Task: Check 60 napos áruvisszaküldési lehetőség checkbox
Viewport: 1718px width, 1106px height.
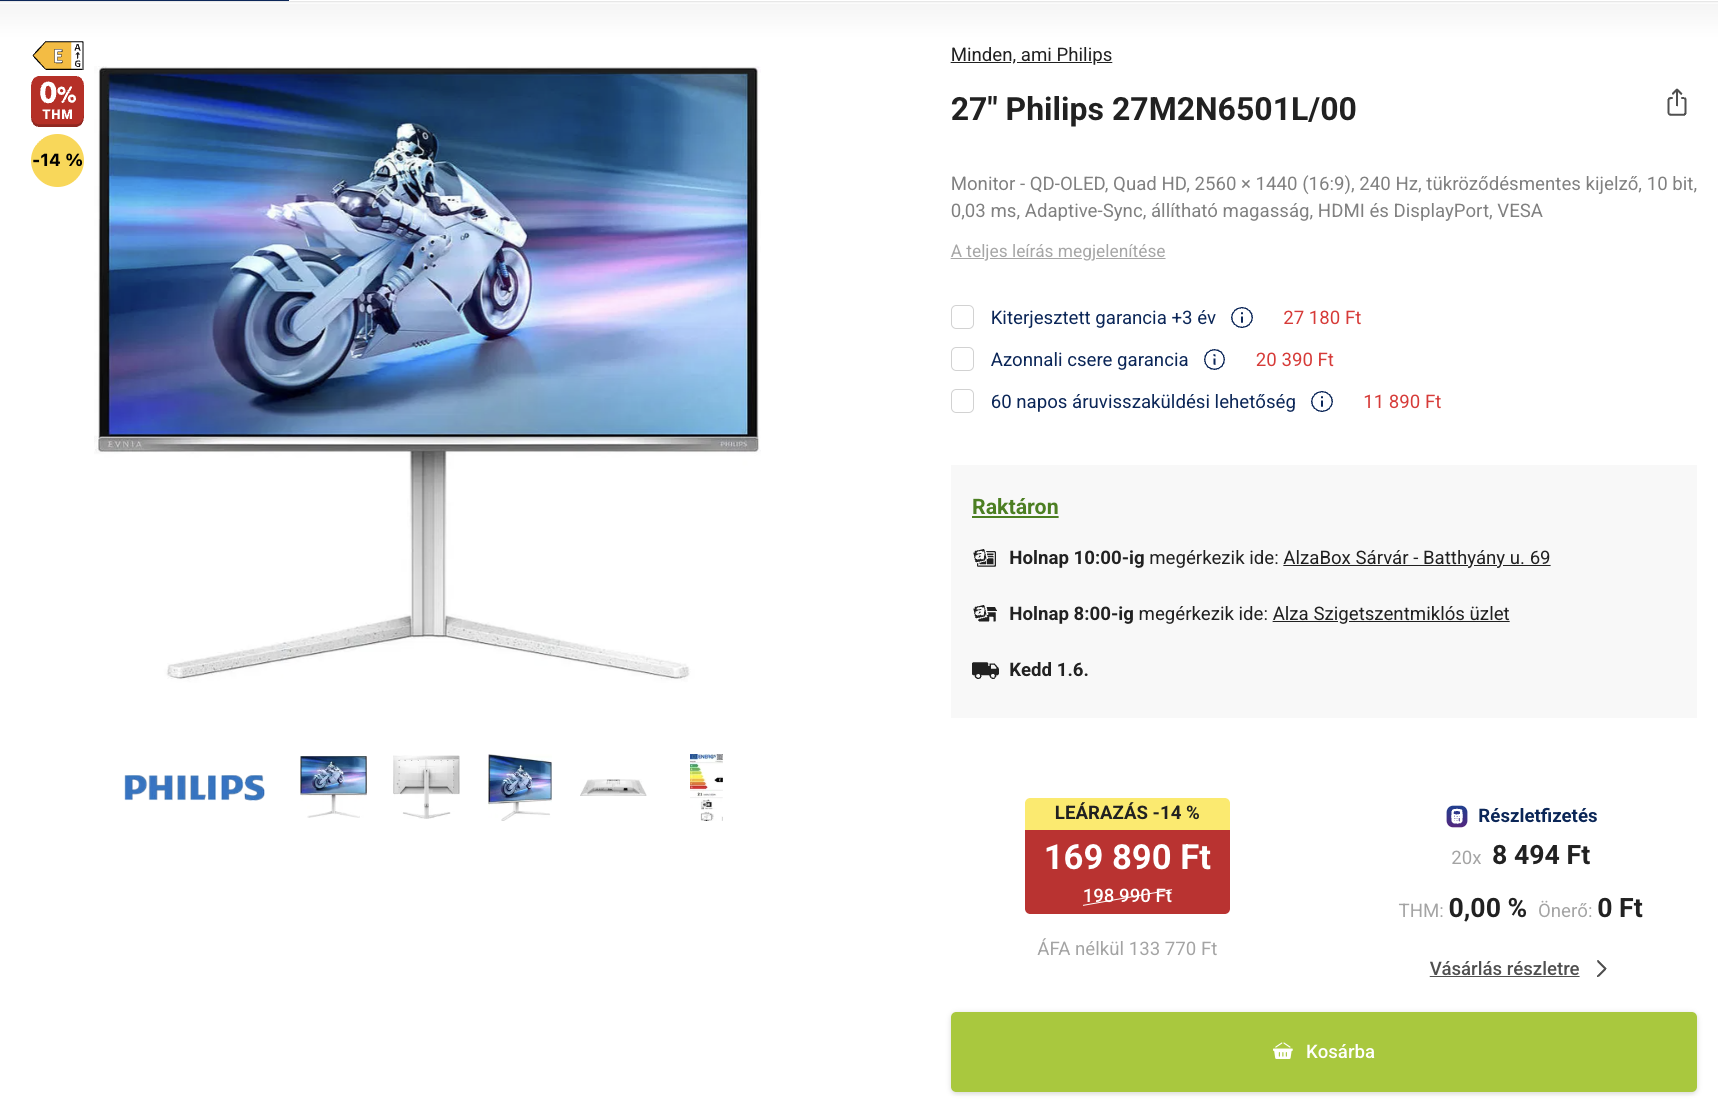Action: 962,401
